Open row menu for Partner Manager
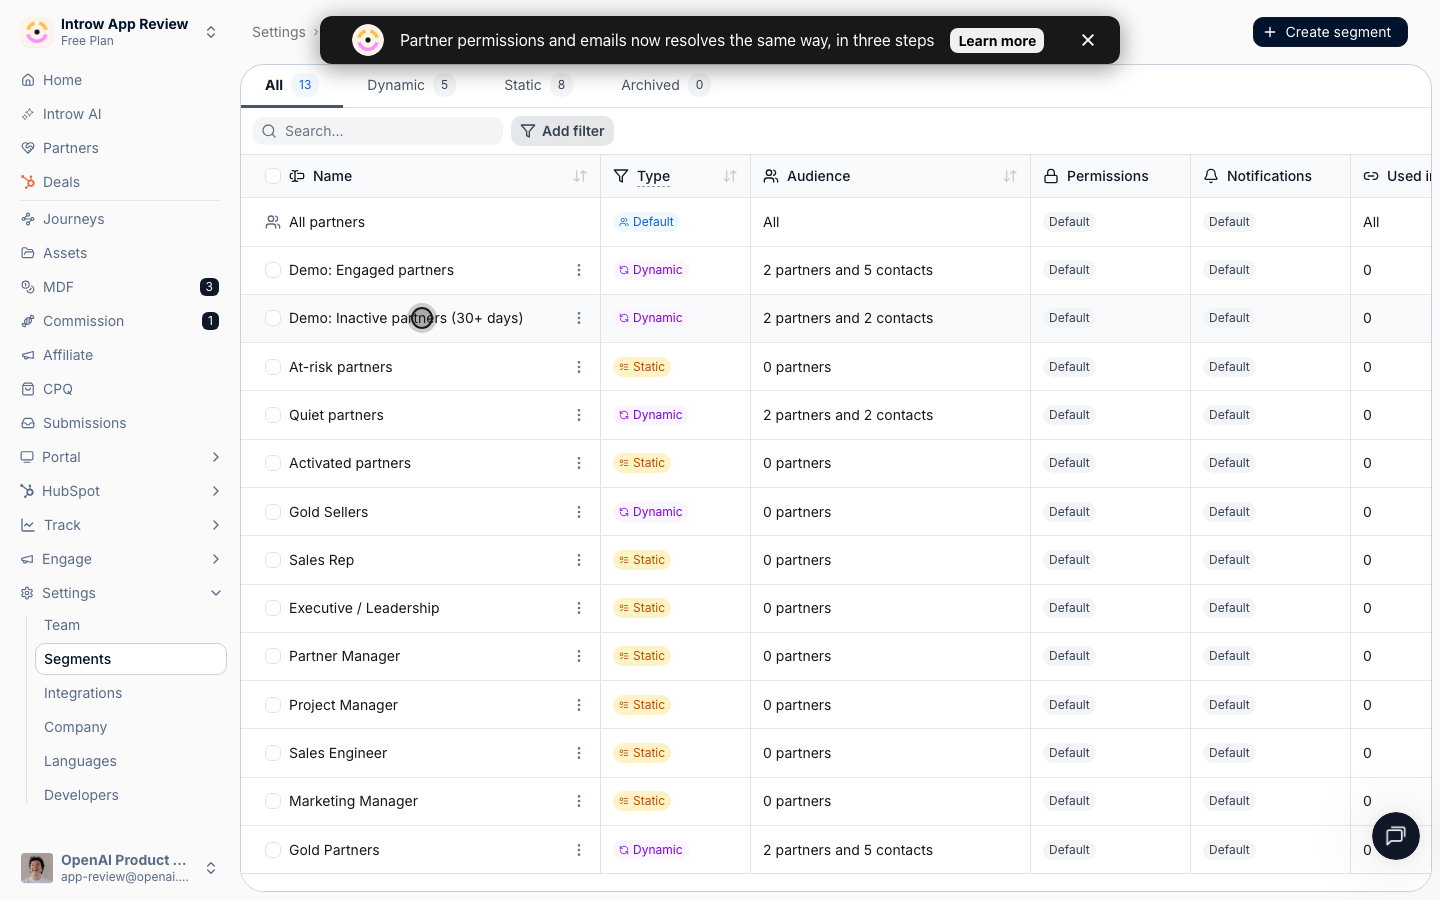This screenshot has height=900, width=1440. 579,656
